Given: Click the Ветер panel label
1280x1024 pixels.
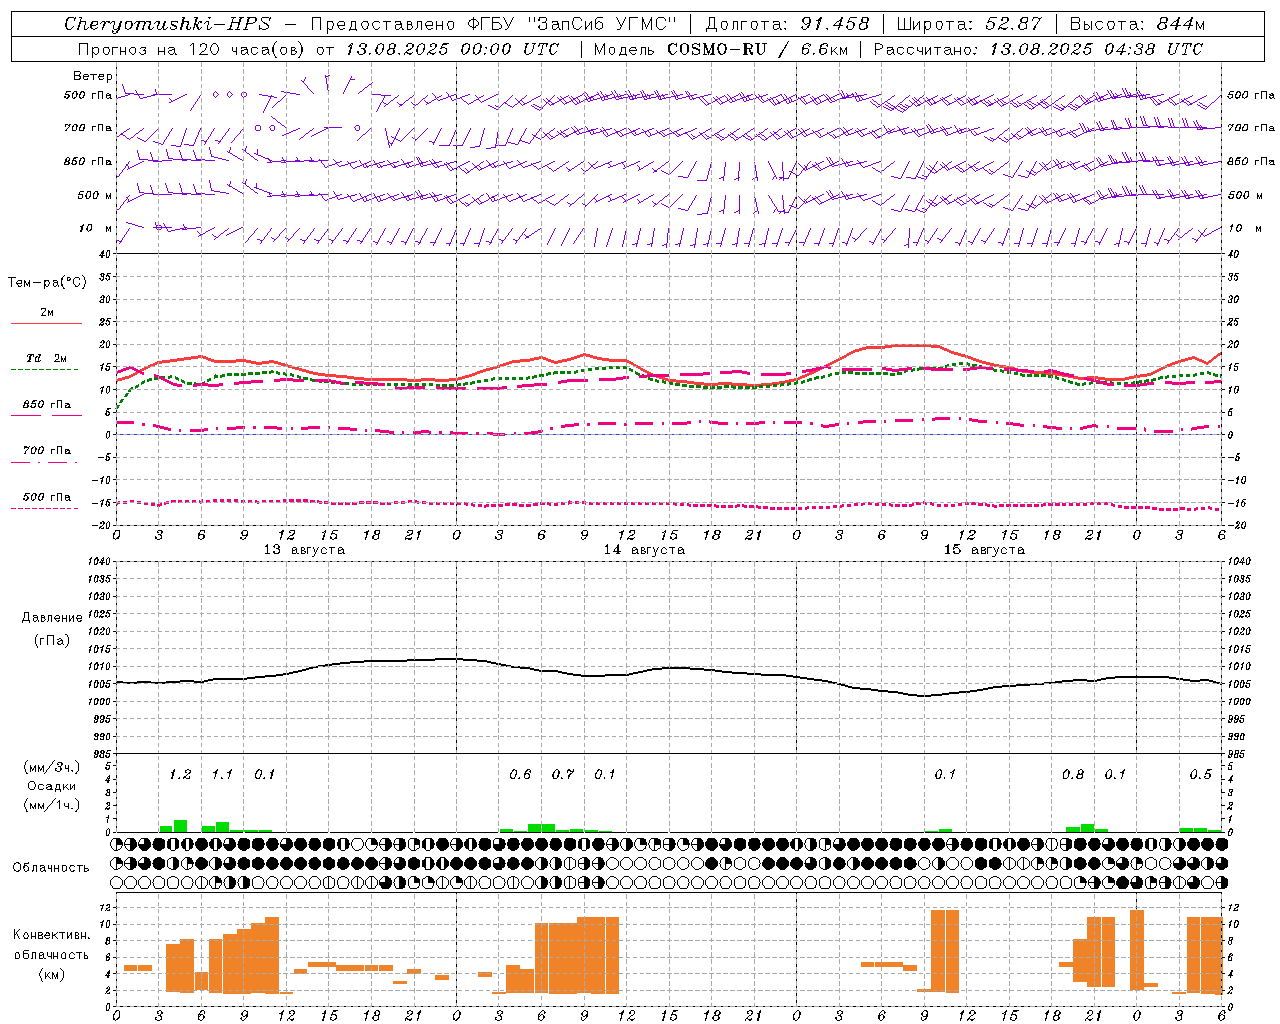Looking at the screenshot, I should coord(92,76).
